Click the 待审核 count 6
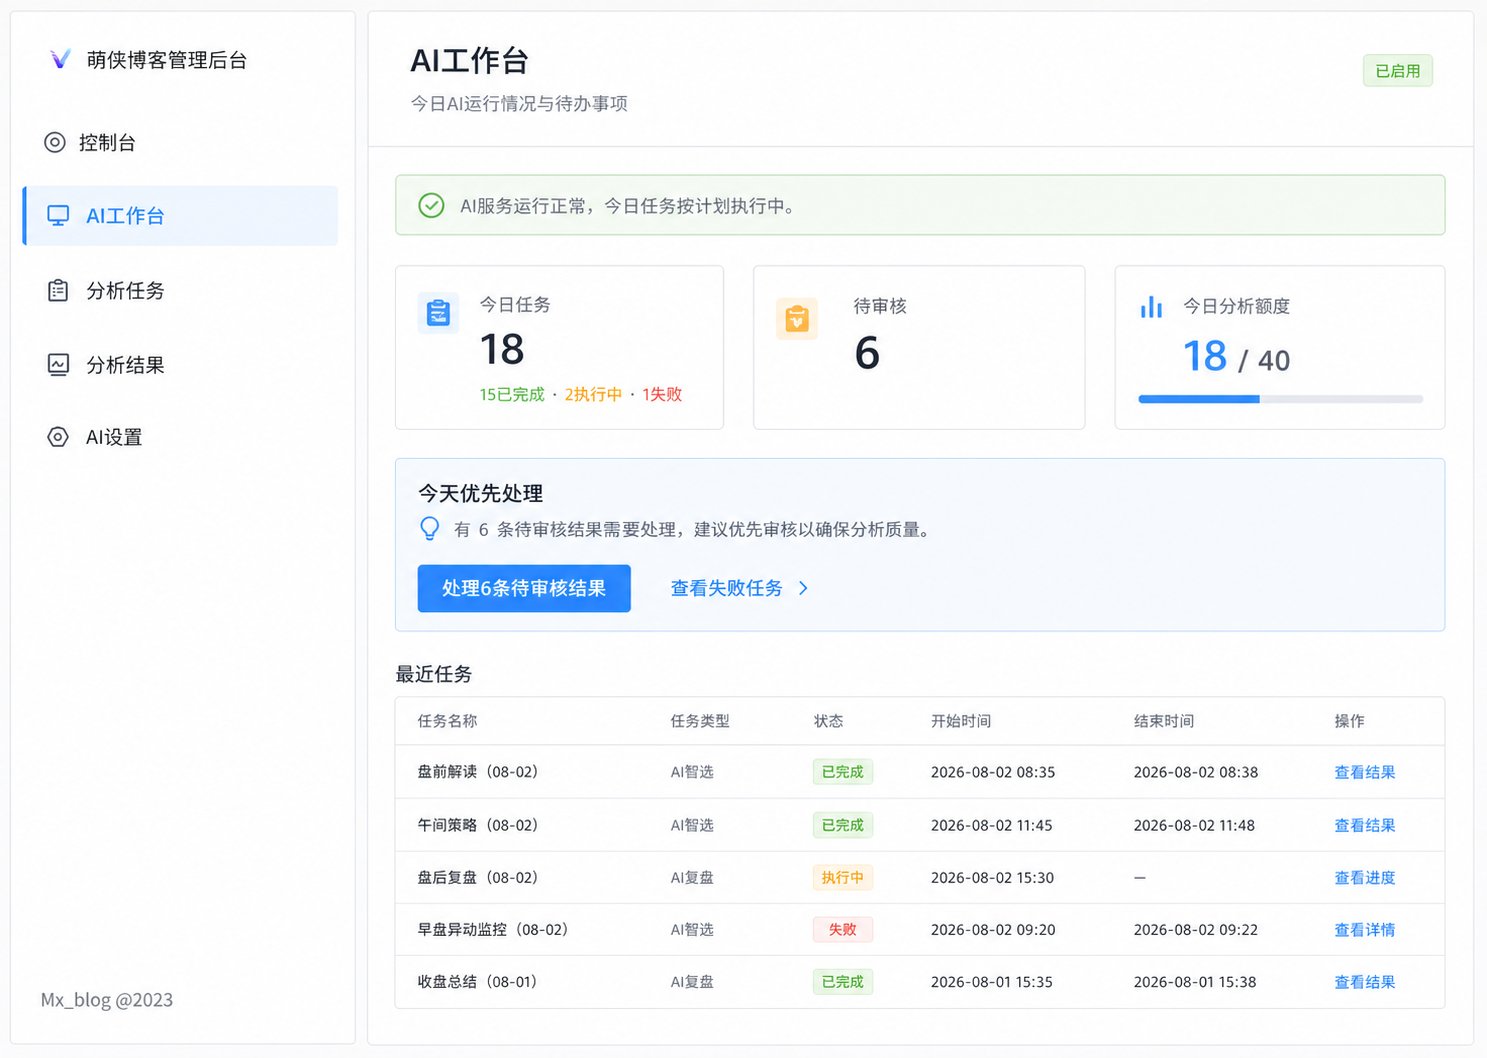 click(x=867, y=352)
